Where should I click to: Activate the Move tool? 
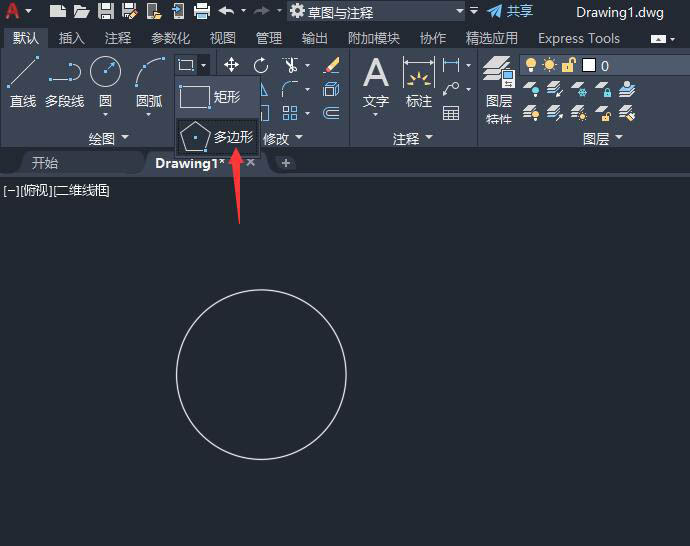[231, 65]
